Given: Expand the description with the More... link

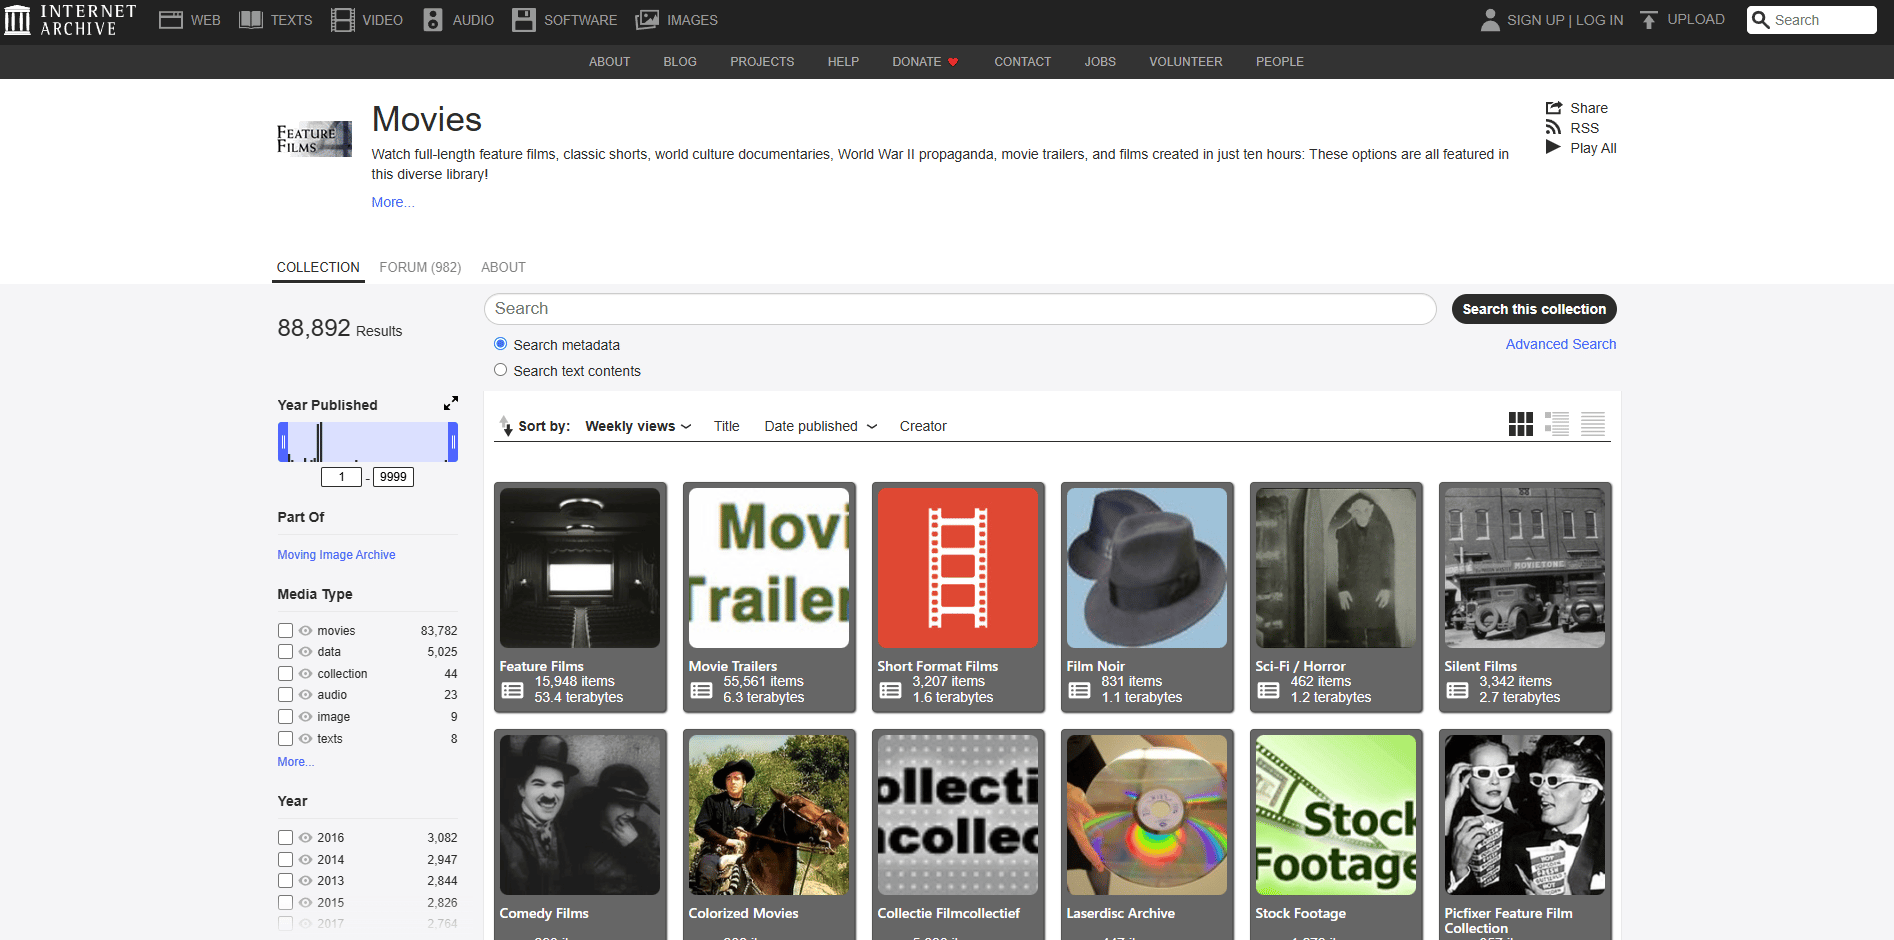Looking at the screenshot, I should click(x=392, y=202).
